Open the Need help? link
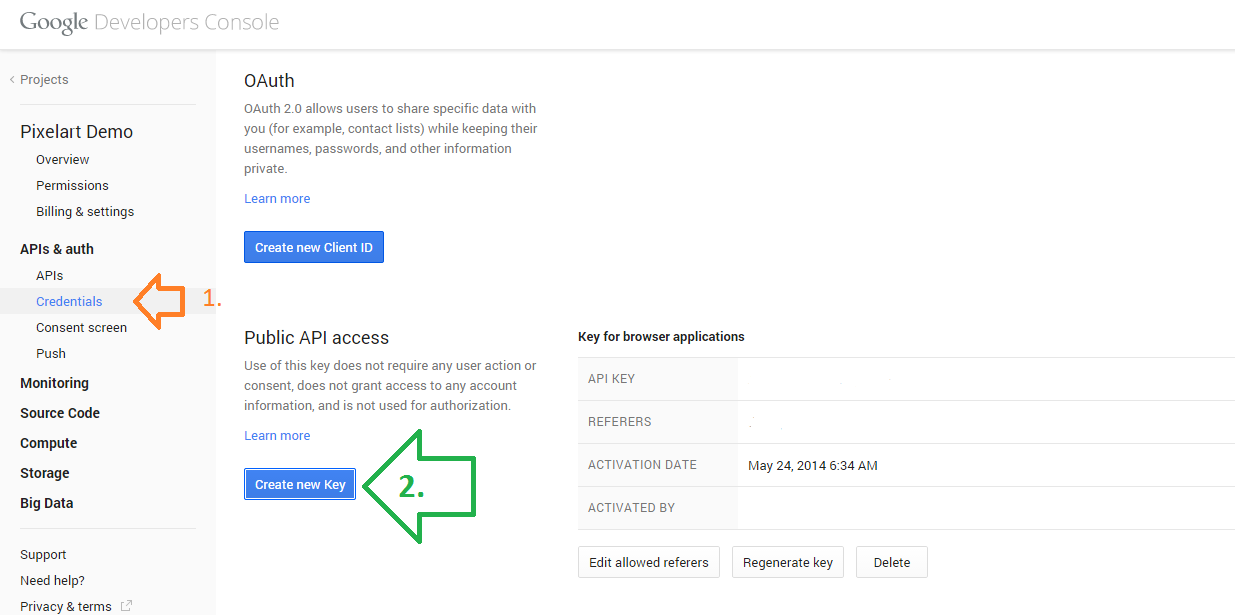 pyautogui.click(x=52, y=580)
